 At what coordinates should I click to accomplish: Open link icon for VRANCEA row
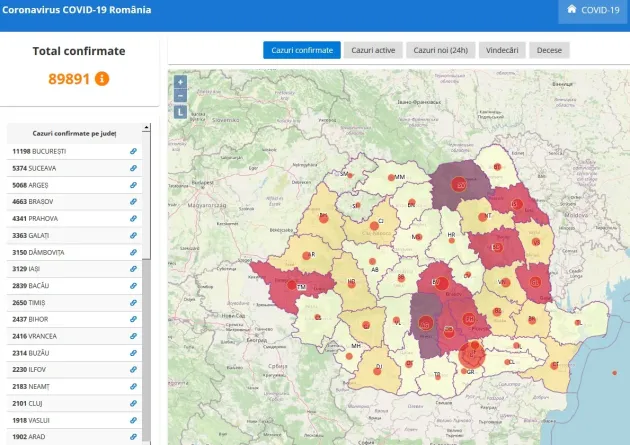pos(133,336)
